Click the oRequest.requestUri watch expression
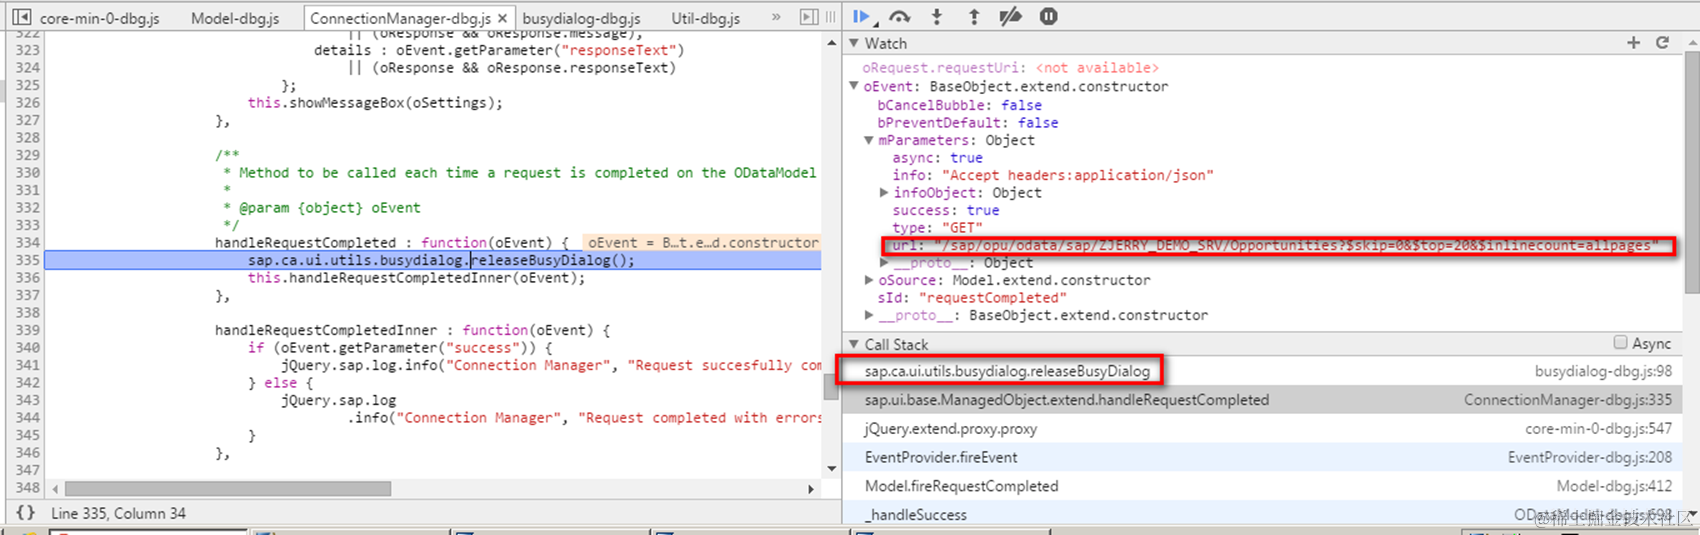This screenshot has width=1700, height=535. (x=1010, y=68)
